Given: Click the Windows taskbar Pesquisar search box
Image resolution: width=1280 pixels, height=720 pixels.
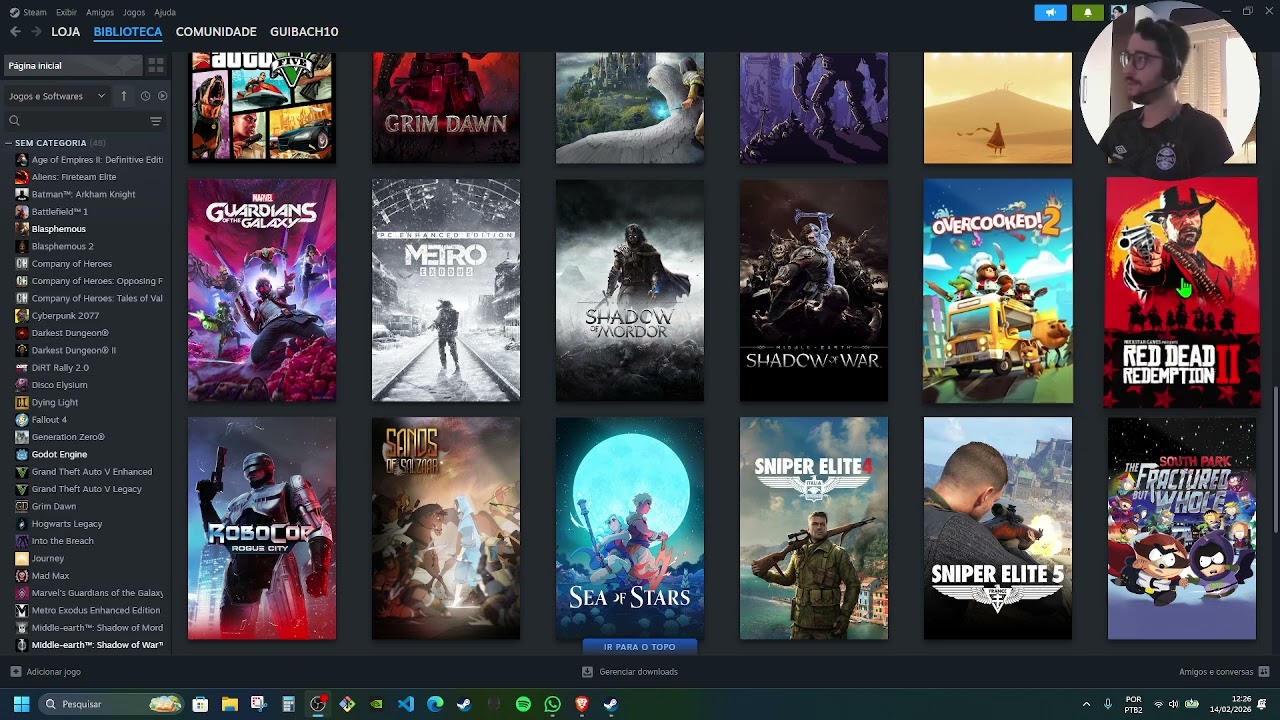Looking at the screenshot, I should point(112,704).
